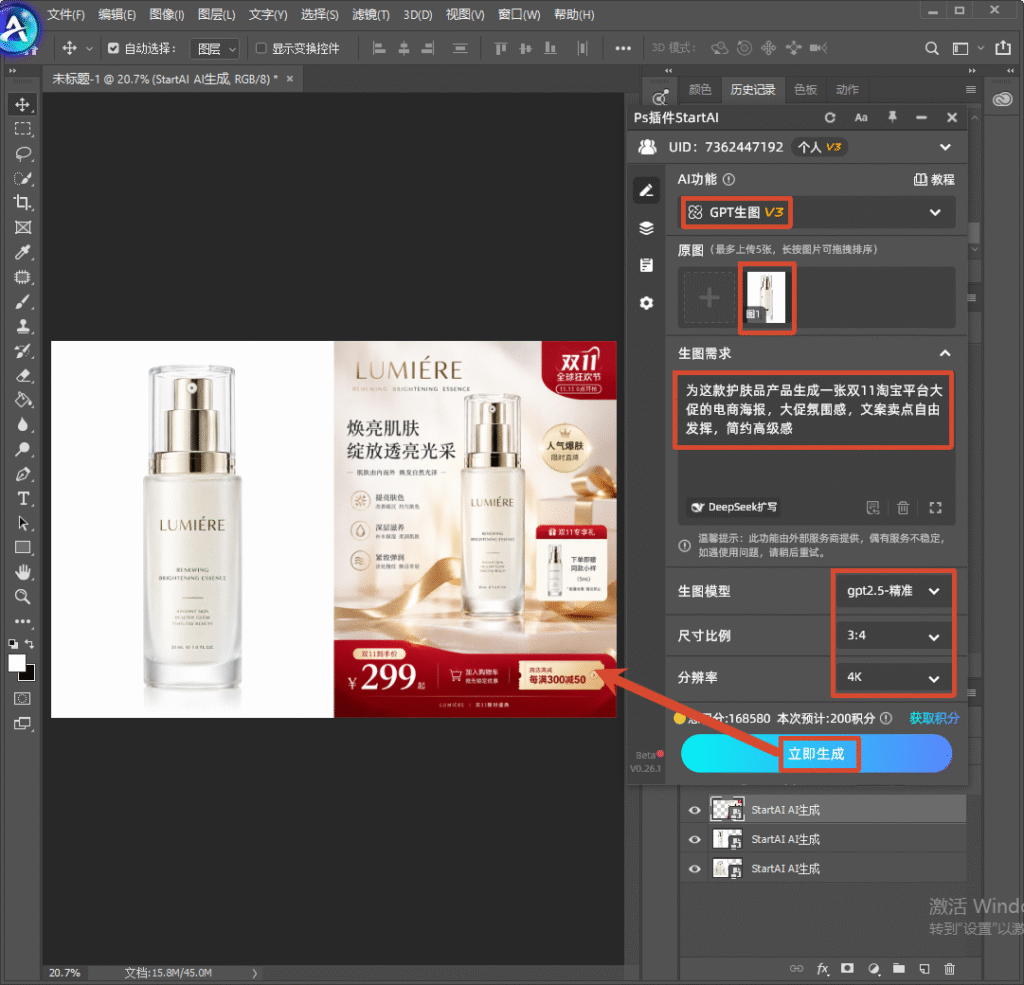Pin the StartAI plugin panel
Image resolution: width=1024 pixels, height=985 pixels.
click(892, 117)
